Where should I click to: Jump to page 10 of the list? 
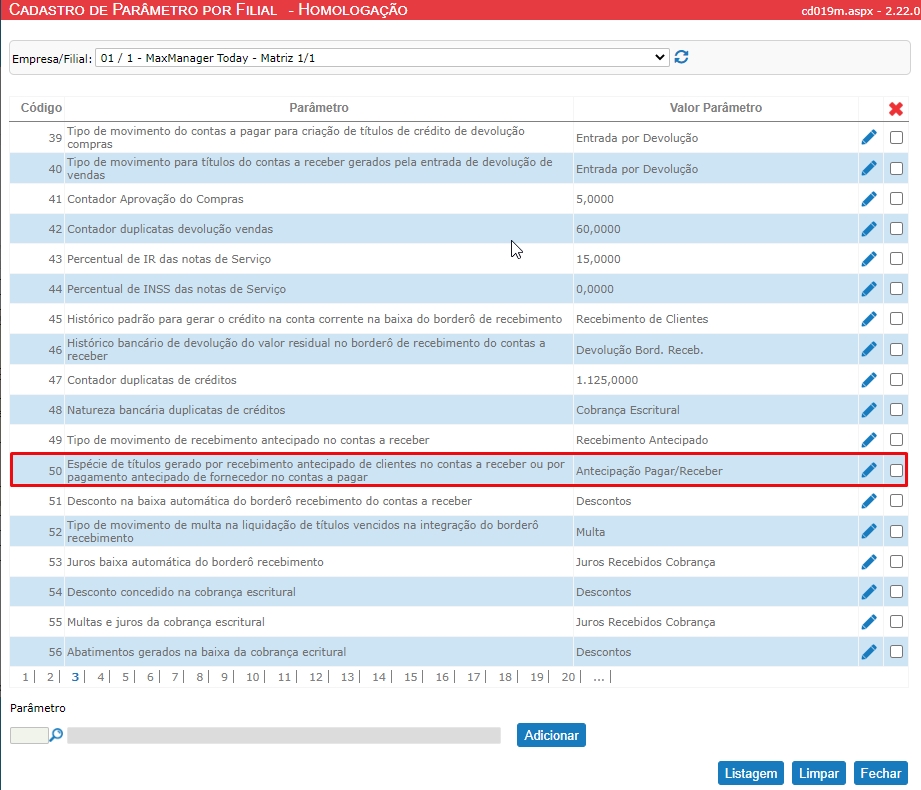pos(253,677)
